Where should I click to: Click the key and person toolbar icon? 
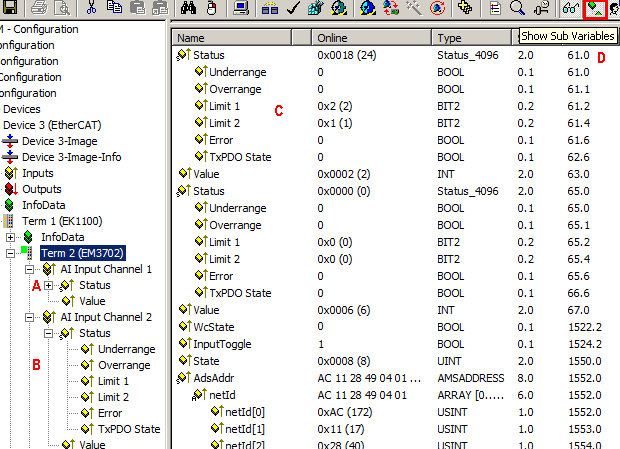pos(541,7)
